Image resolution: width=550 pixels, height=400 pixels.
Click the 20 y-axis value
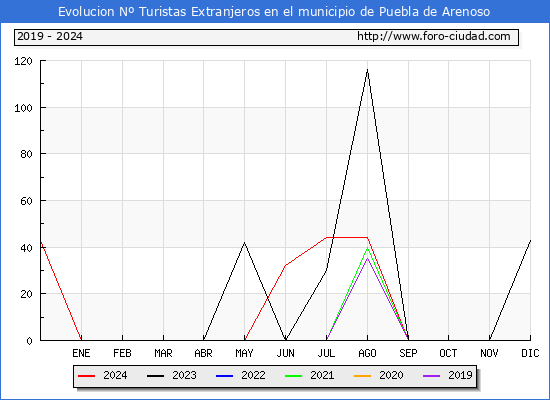click(26, 294)
